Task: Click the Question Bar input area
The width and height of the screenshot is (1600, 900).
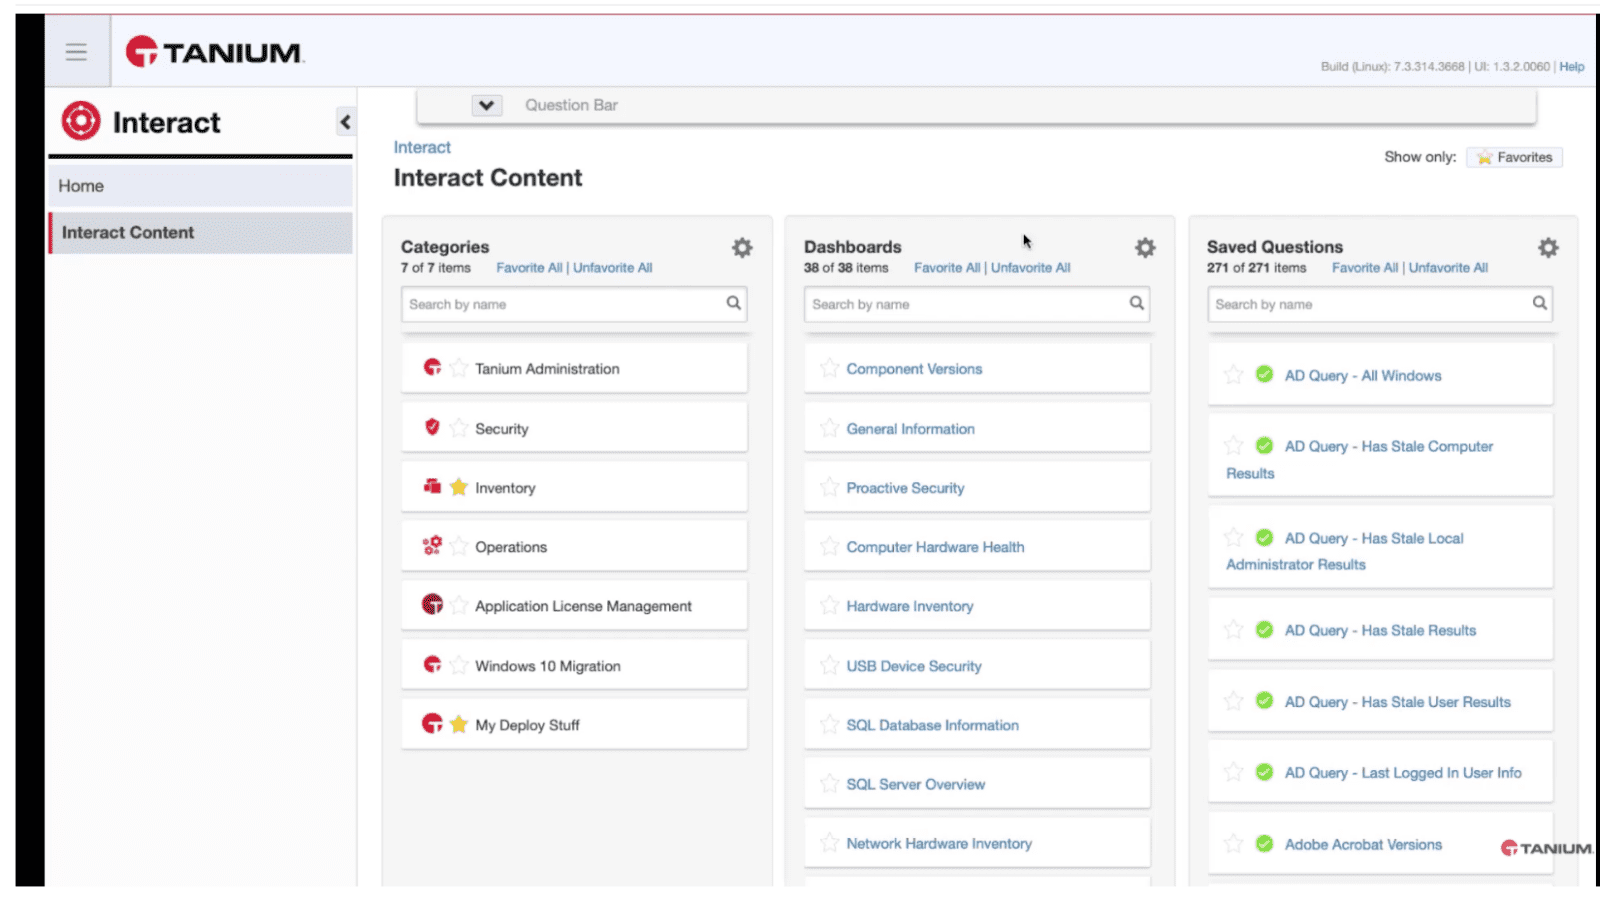Action: point(1020,105)
